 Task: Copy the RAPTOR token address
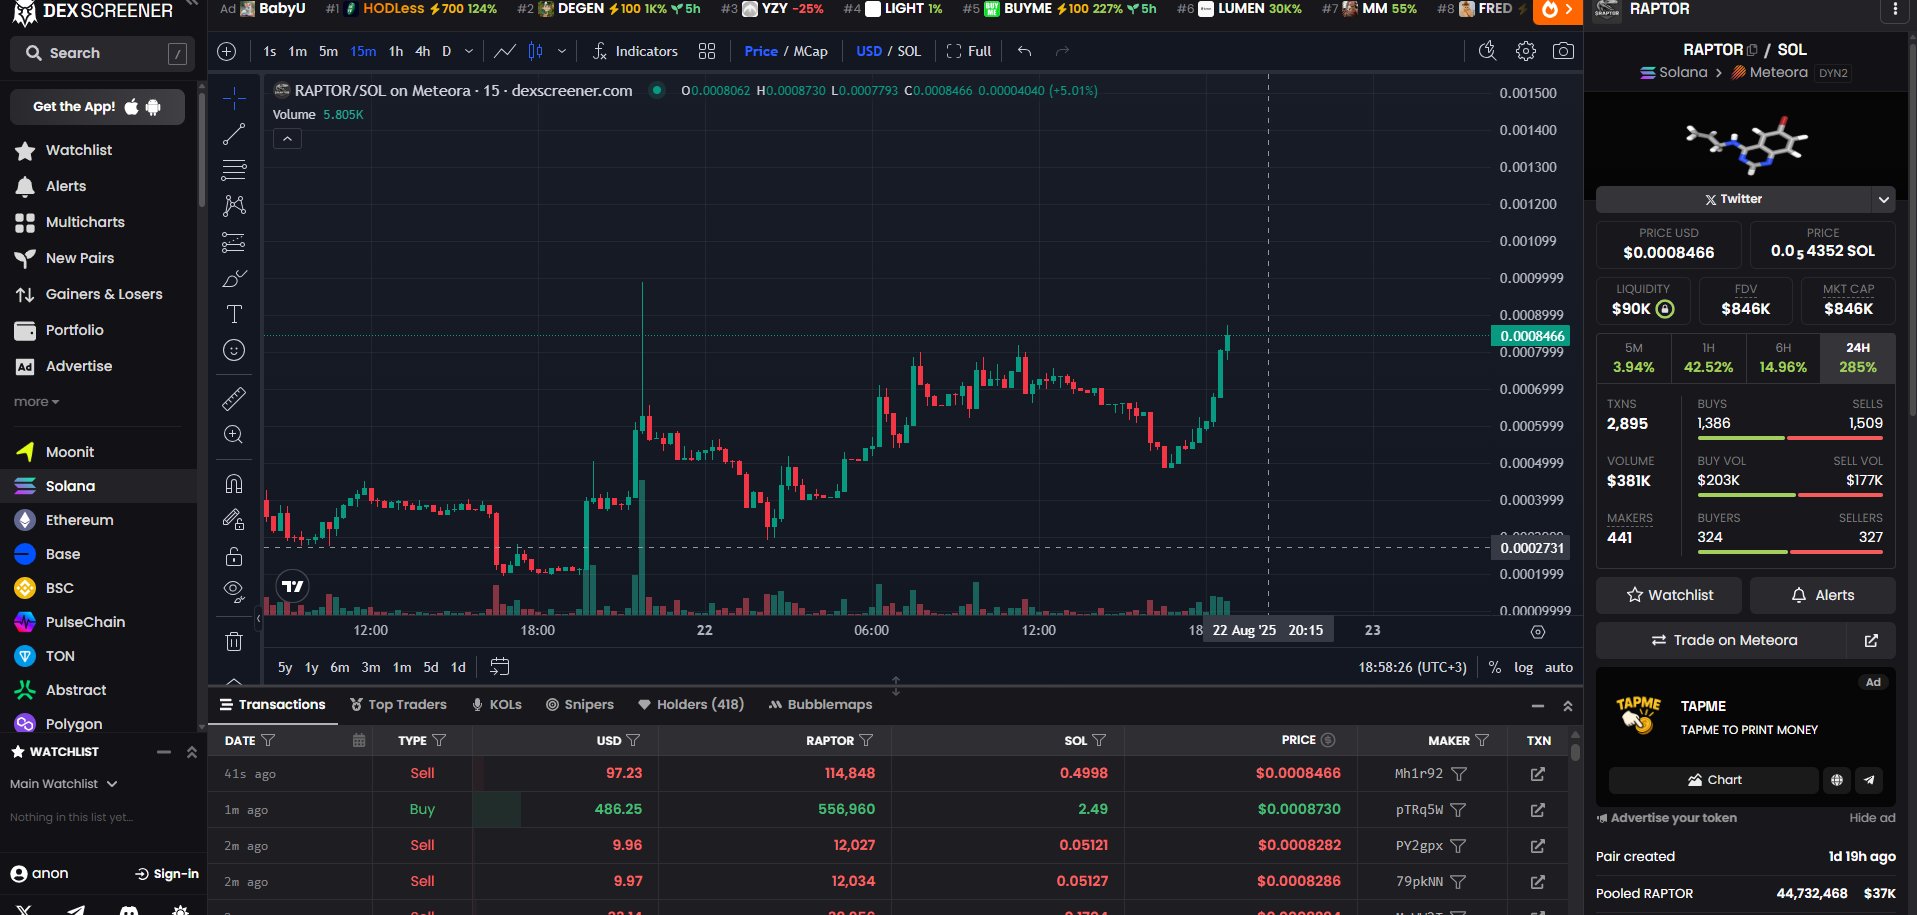[1752, 50]
